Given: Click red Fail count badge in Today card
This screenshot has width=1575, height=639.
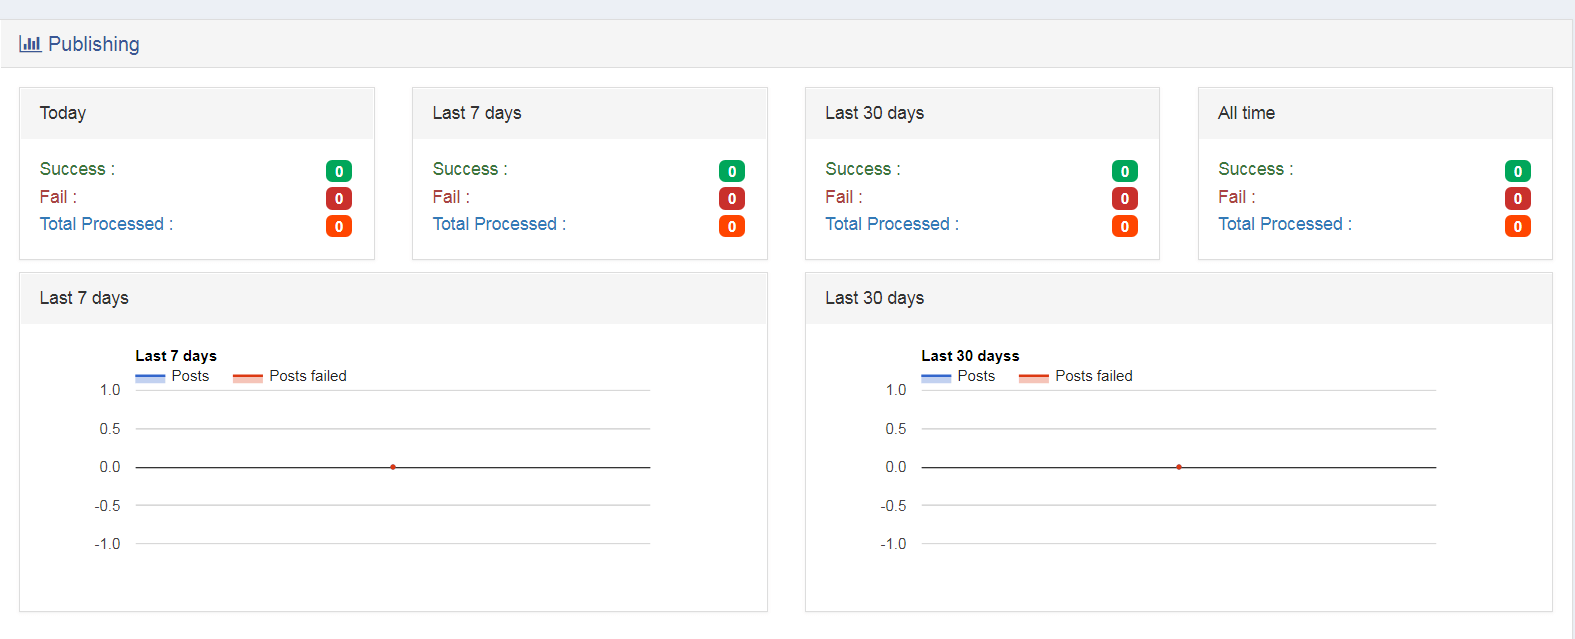Looking at the screenshot, I should (339, 198).
